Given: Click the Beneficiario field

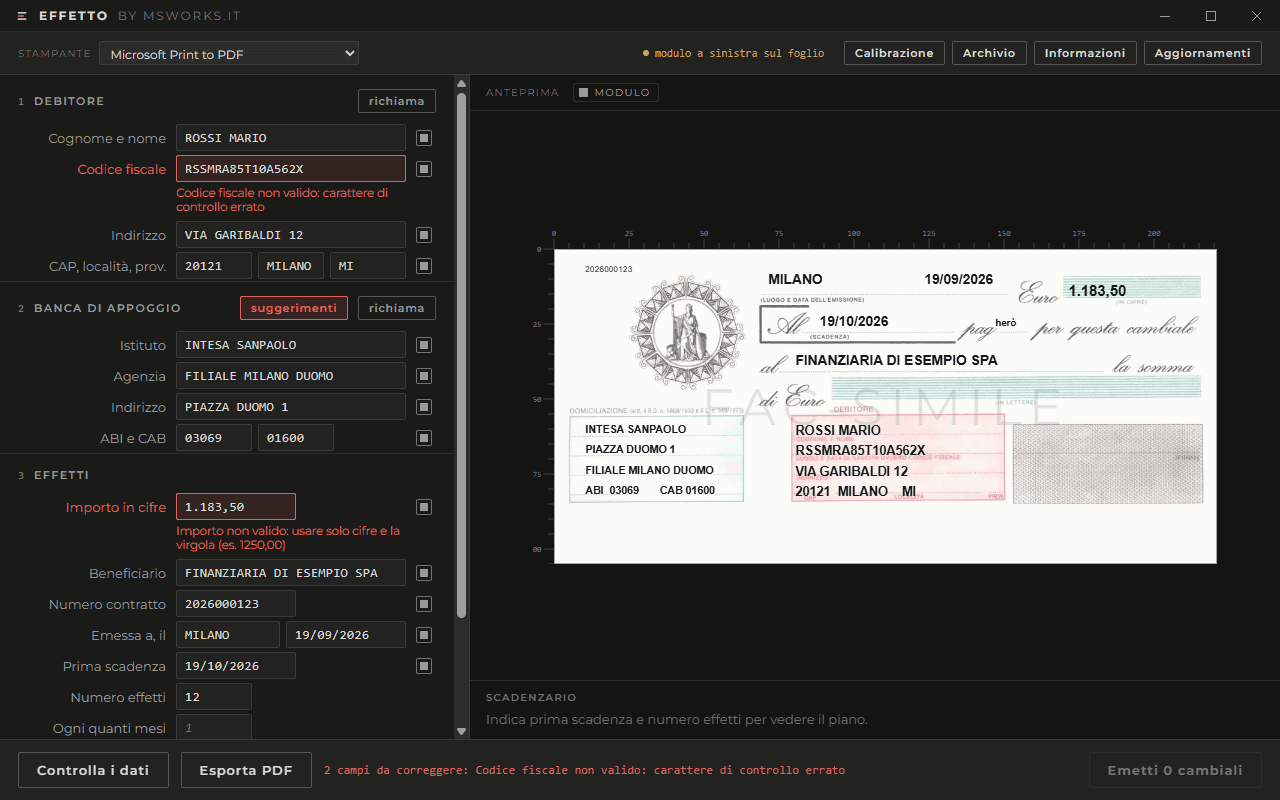Looking at the screenshot, I should [291, 573].
